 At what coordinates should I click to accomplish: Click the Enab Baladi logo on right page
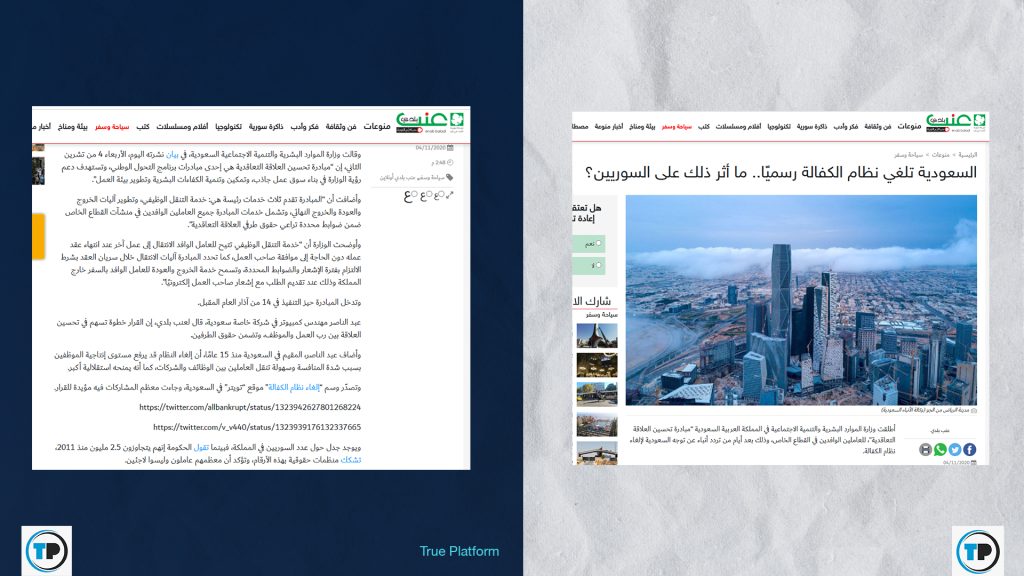[955, 122]
